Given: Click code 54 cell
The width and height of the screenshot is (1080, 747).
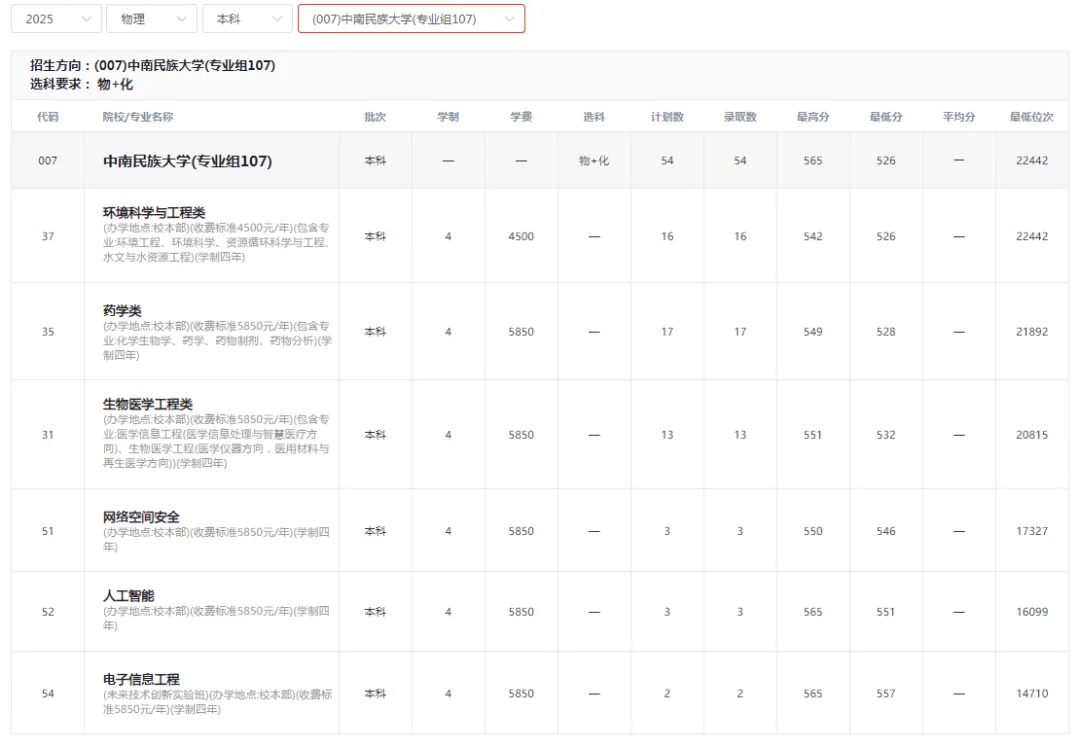Looking at the screenshot, I should [48, 694].
